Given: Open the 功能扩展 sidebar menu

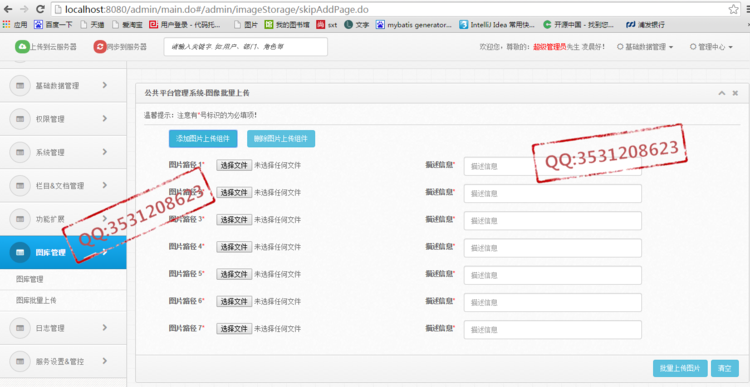Looking at the screenshot, I should click(x=63, y=219).
